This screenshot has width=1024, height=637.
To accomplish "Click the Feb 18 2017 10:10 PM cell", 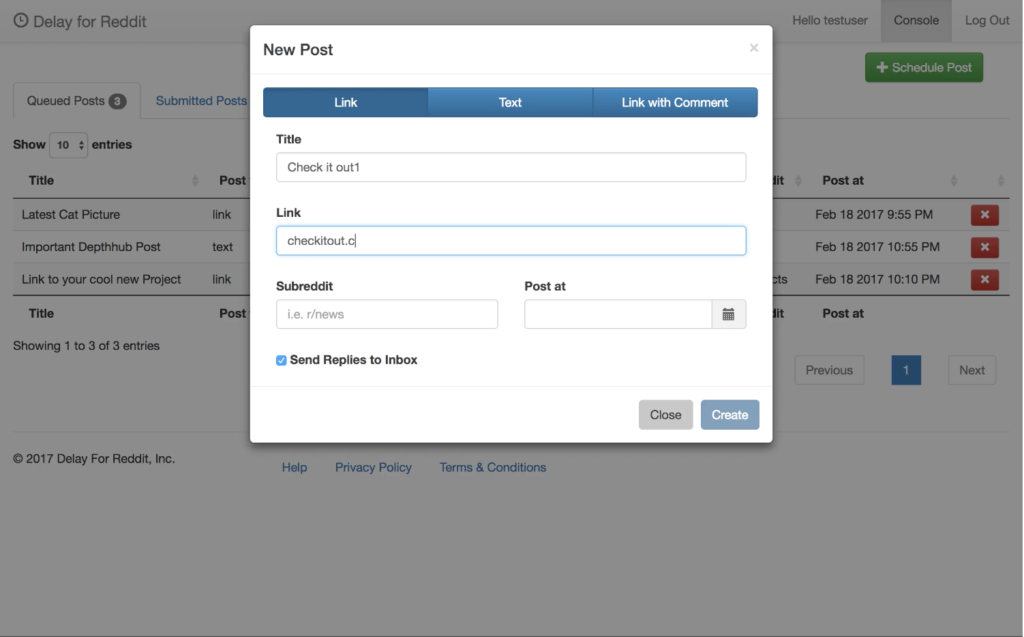I will (x=877, y=280).
